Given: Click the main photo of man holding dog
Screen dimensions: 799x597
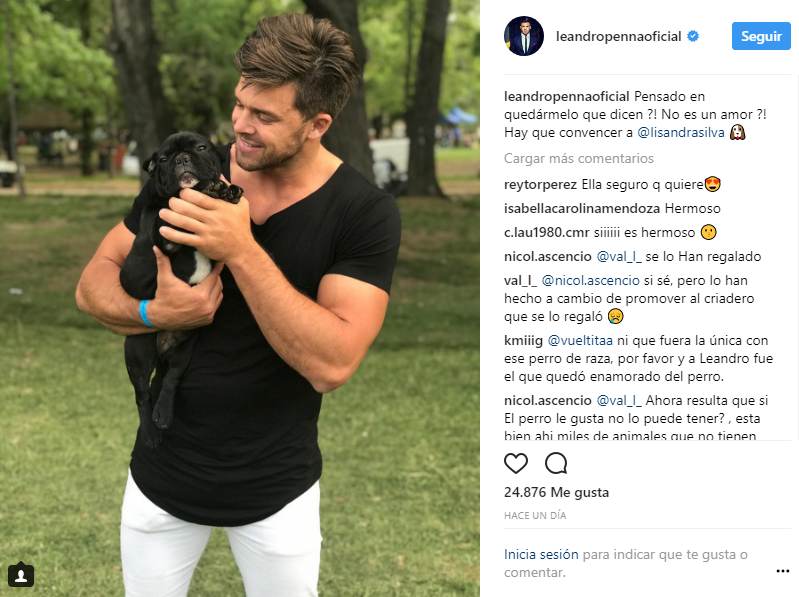Looking at the screenshot, I should [x=239, y=298].
